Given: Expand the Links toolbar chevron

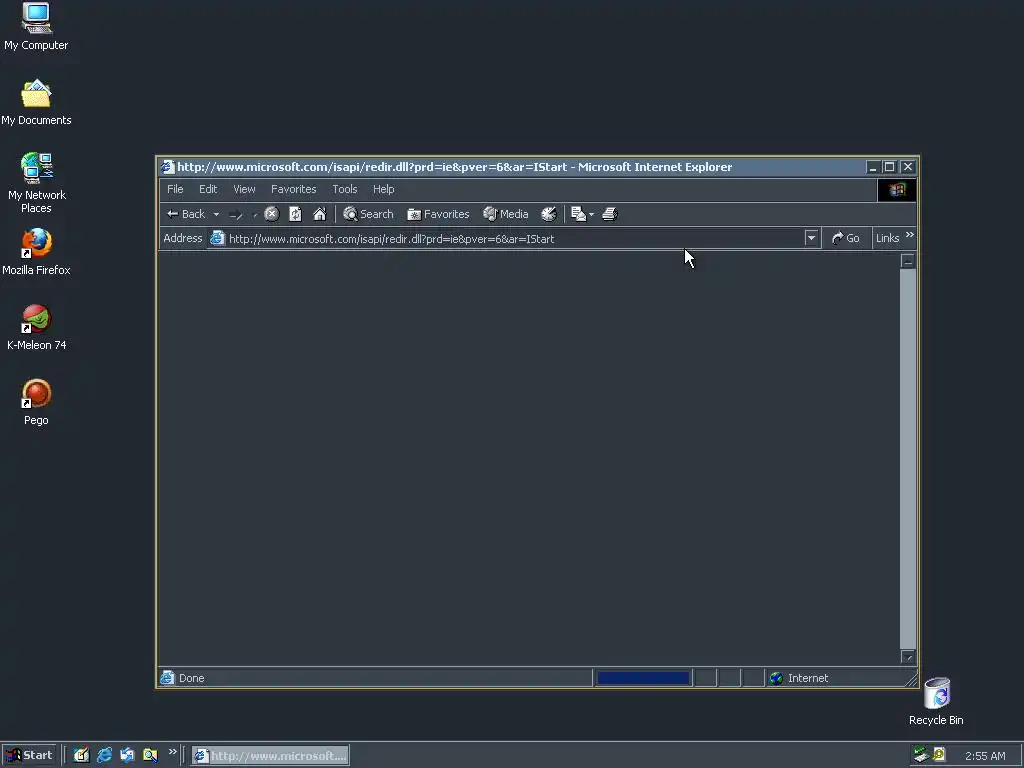Looking at the screenshot, I should 910,235.
